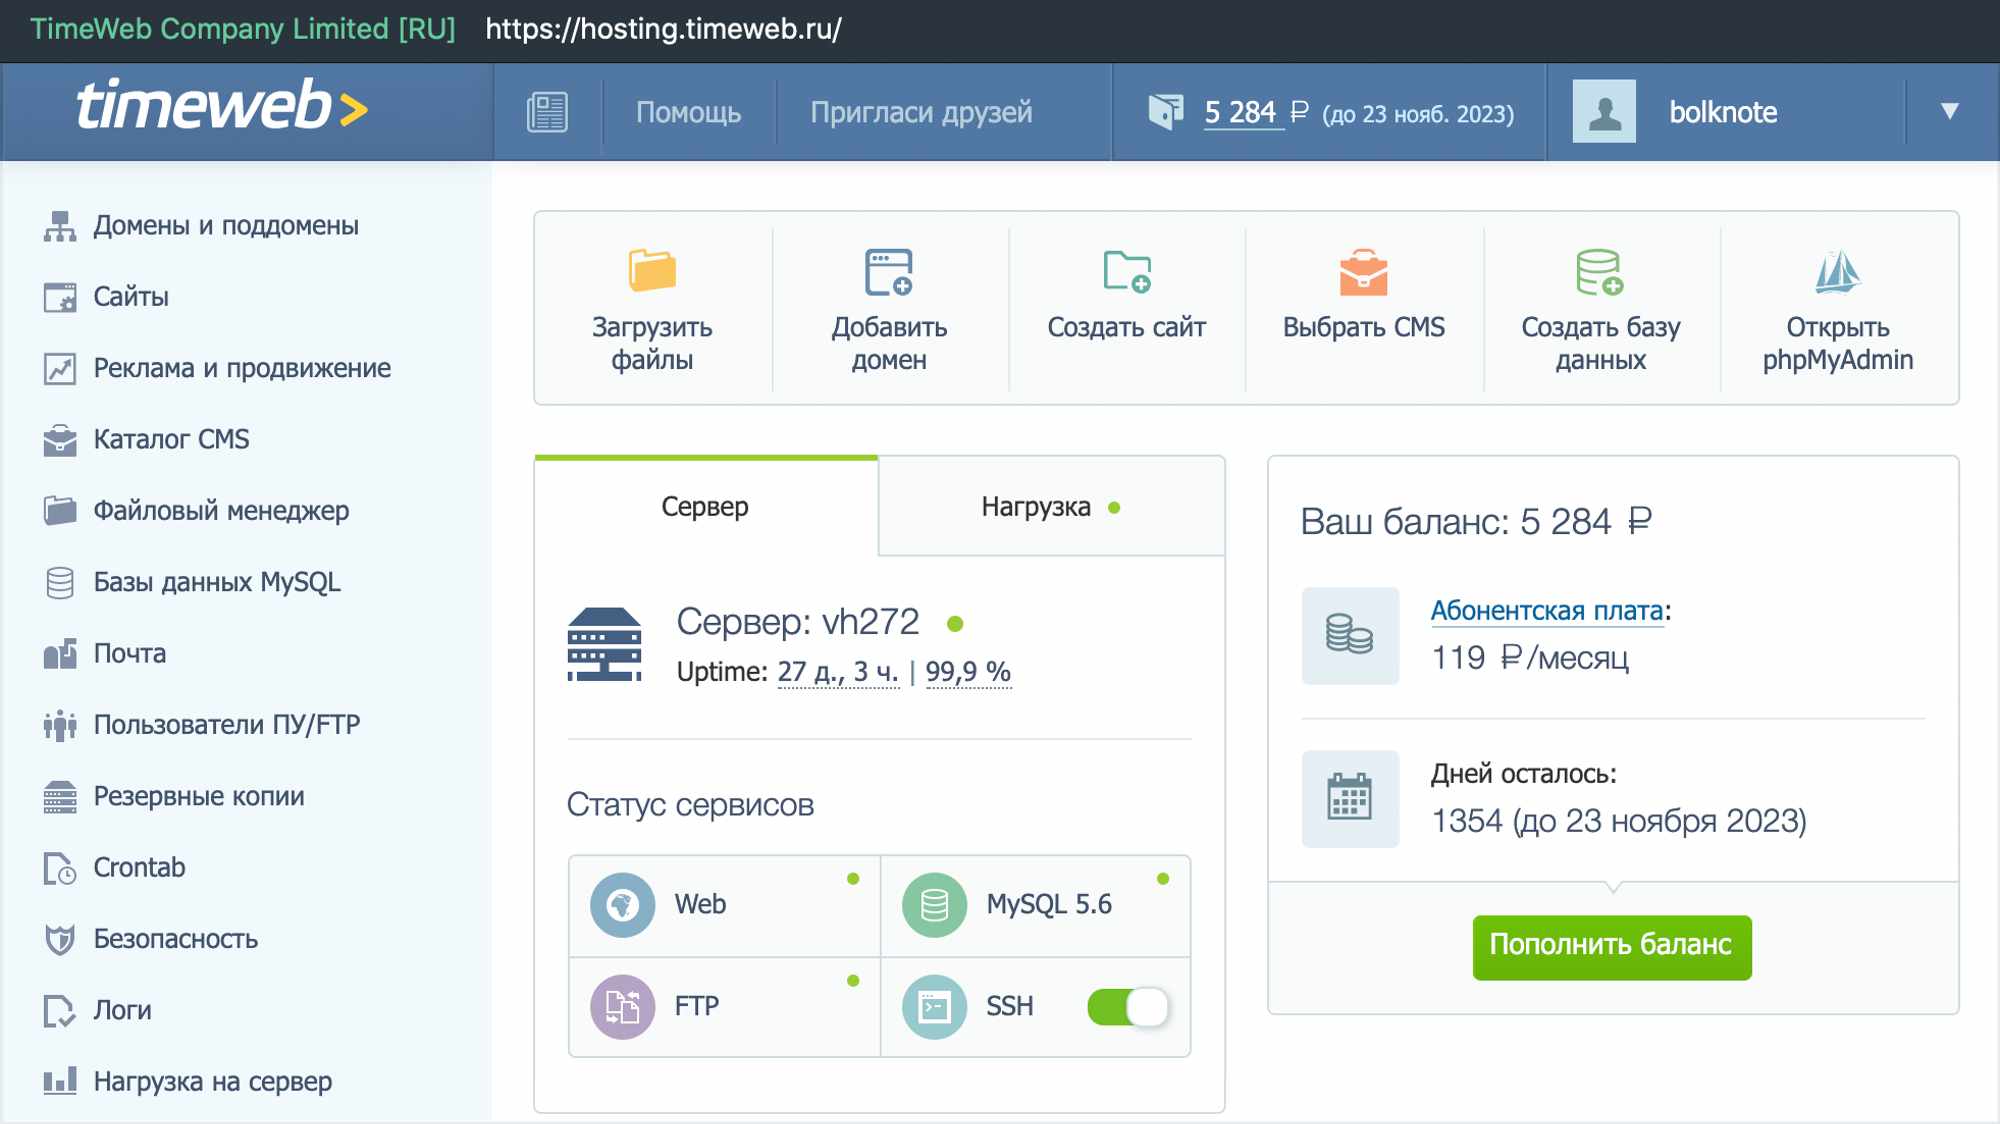Click the 1354 (до 23 ноября 2023) text

[1619, 821]
